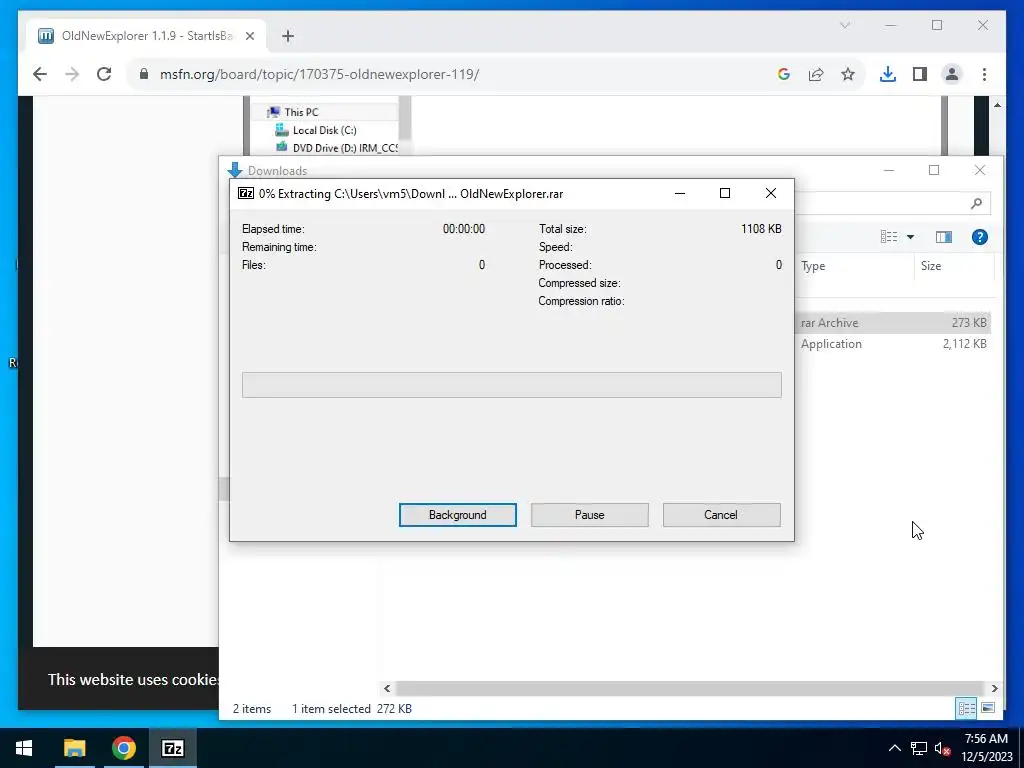Open Chrome downloads icon
The width and height of the screenshot is (1024, 768).
(x=888, y=74)
